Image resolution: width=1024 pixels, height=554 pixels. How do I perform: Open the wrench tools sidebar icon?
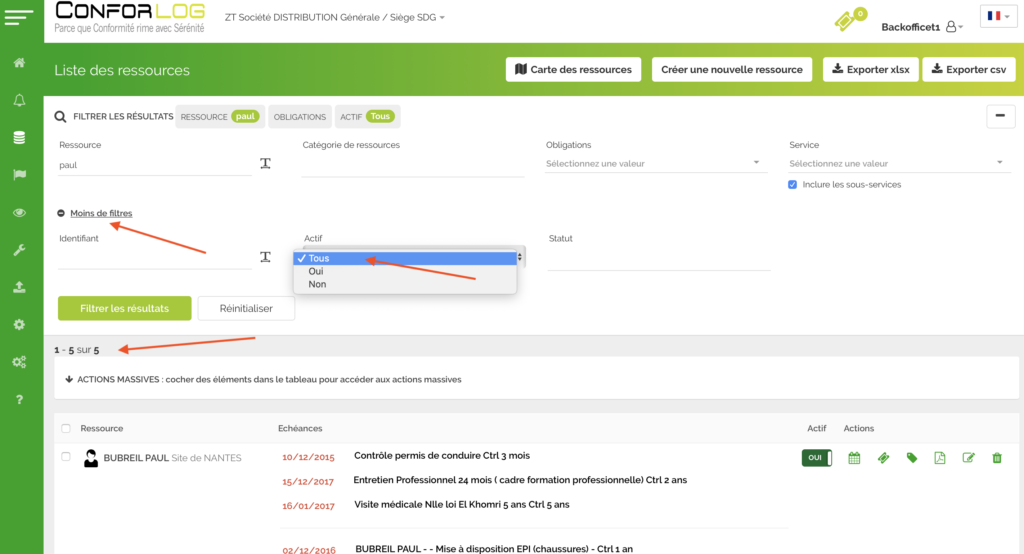19,250
